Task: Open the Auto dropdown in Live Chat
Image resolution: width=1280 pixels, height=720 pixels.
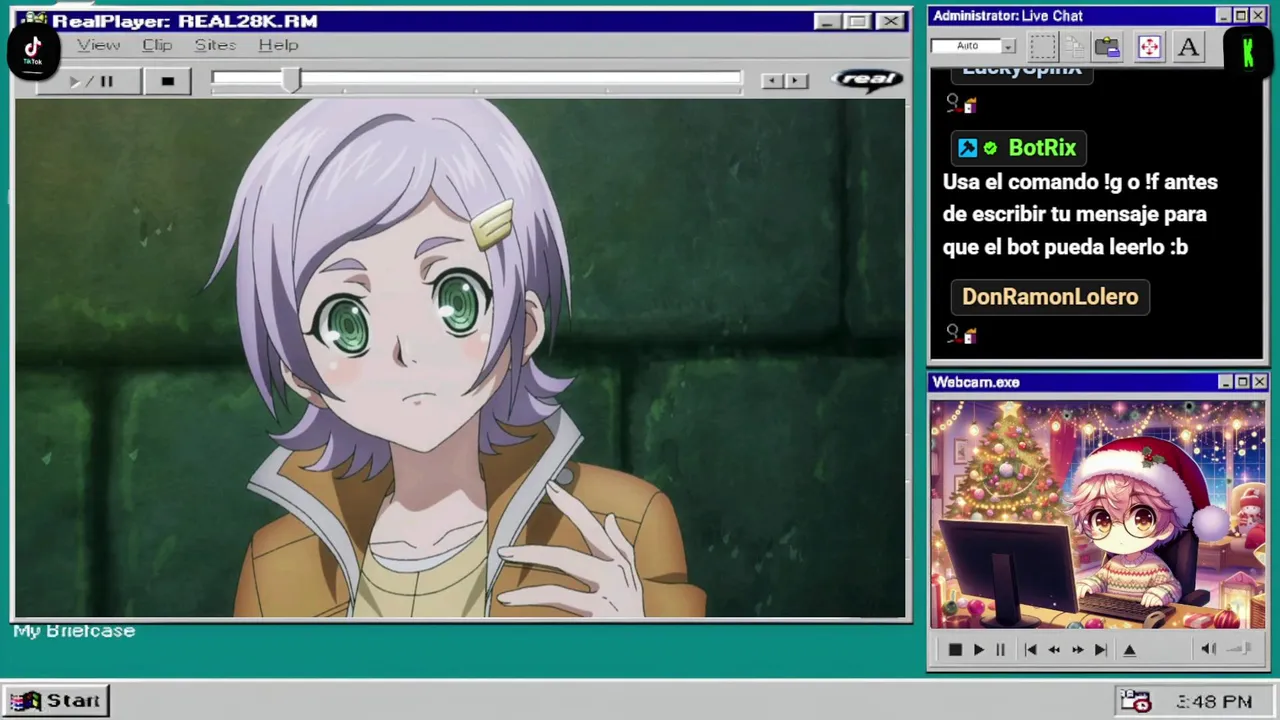Action: click(x=973, y=46)
